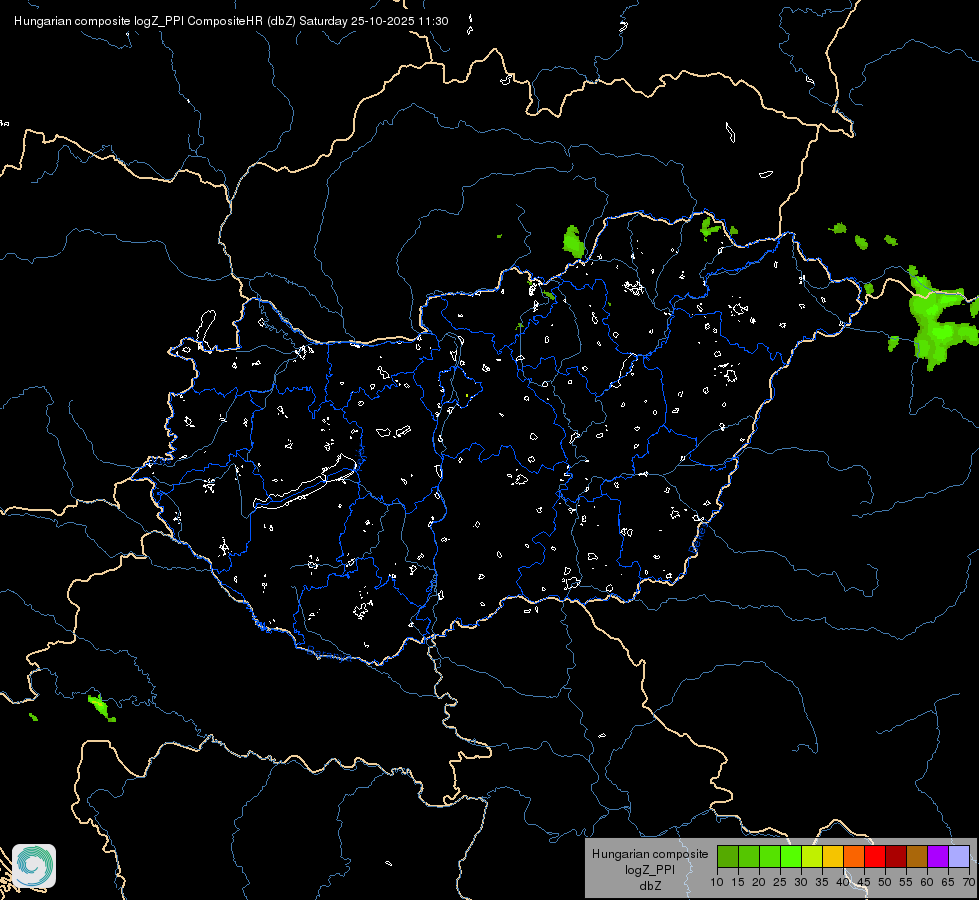Choose the bright green 25-30 dBZ swatch
This screenshot has width=979, height=900.
(791, 856)
